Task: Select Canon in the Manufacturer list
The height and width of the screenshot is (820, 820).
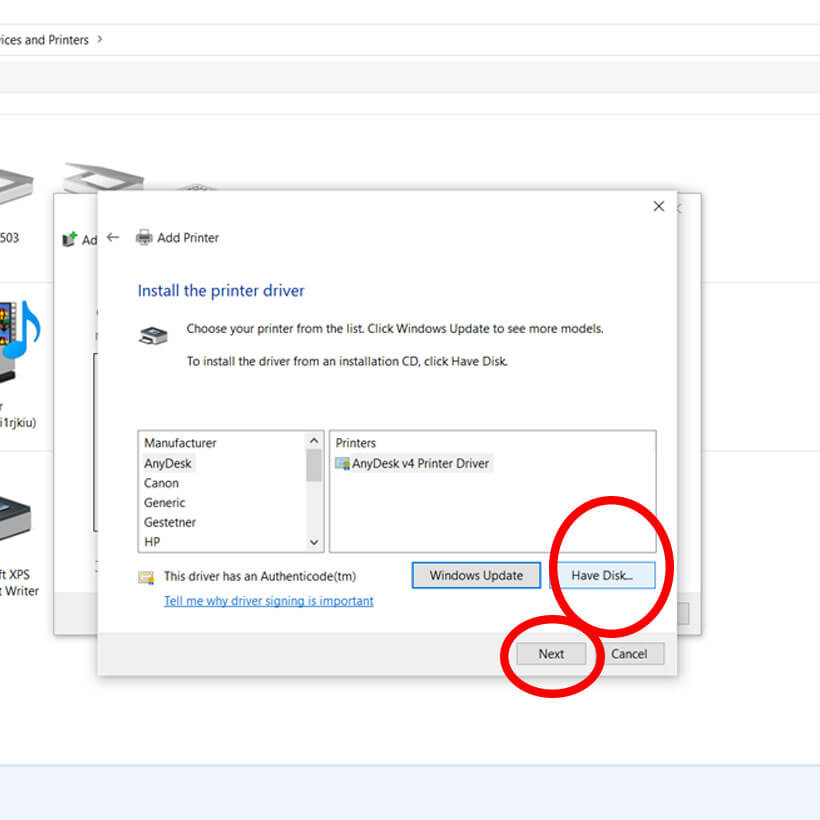Action: 162,483
